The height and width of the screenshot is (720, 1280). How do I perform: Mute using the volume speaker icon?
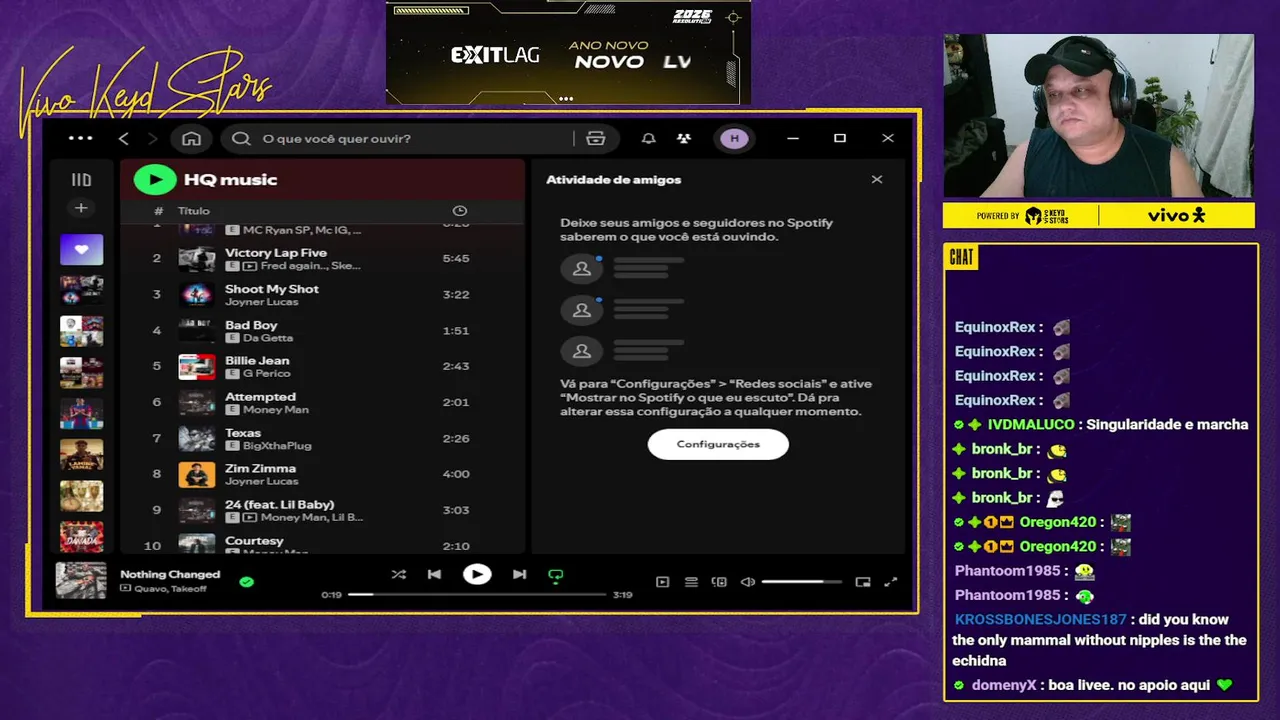click(x=747, y=582)
